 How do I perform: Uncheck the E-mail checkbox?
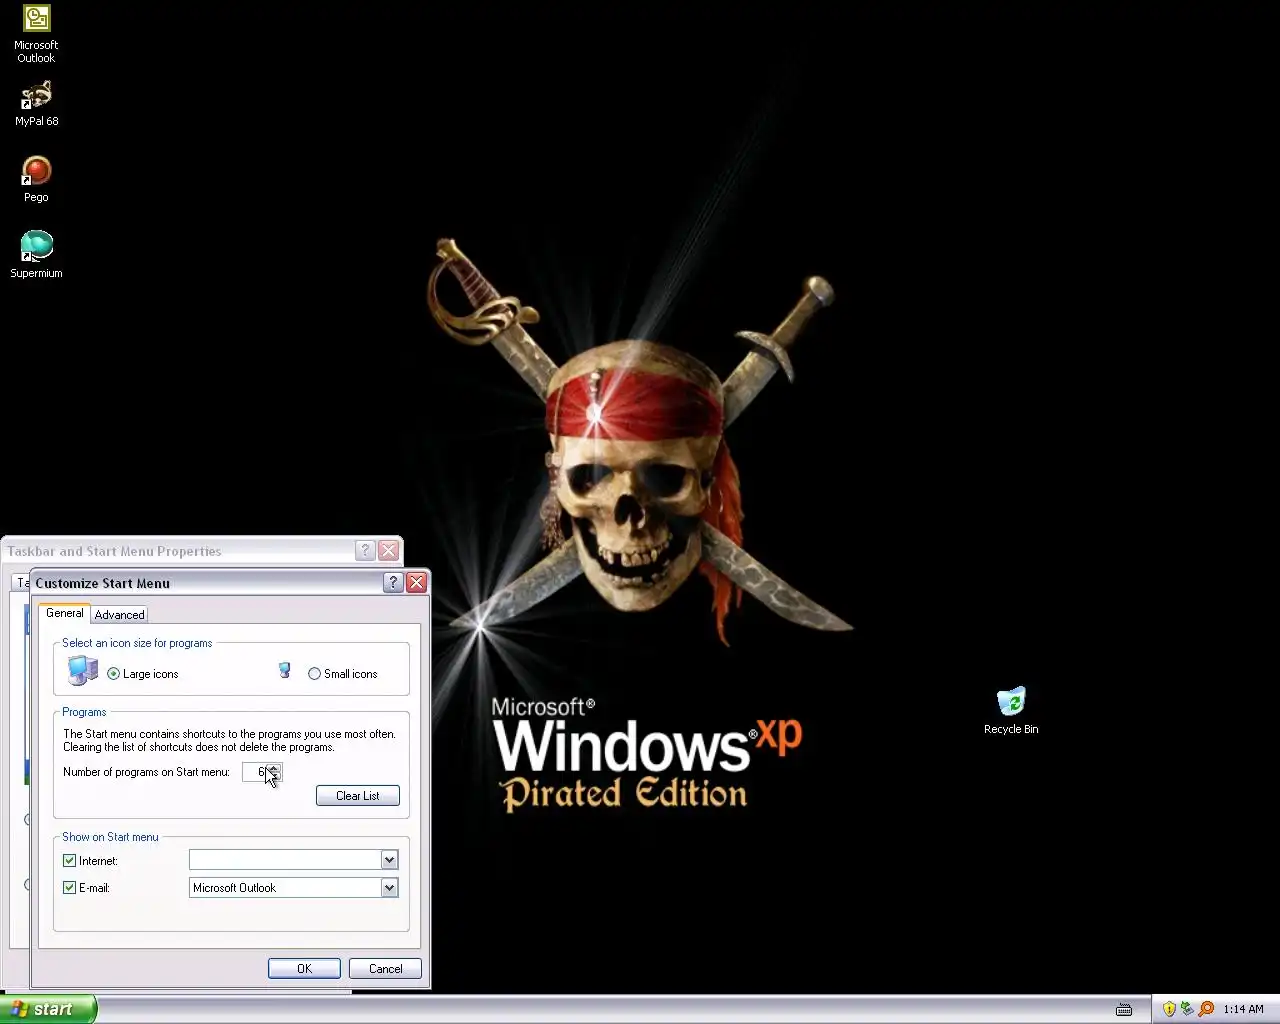(69, 887)
